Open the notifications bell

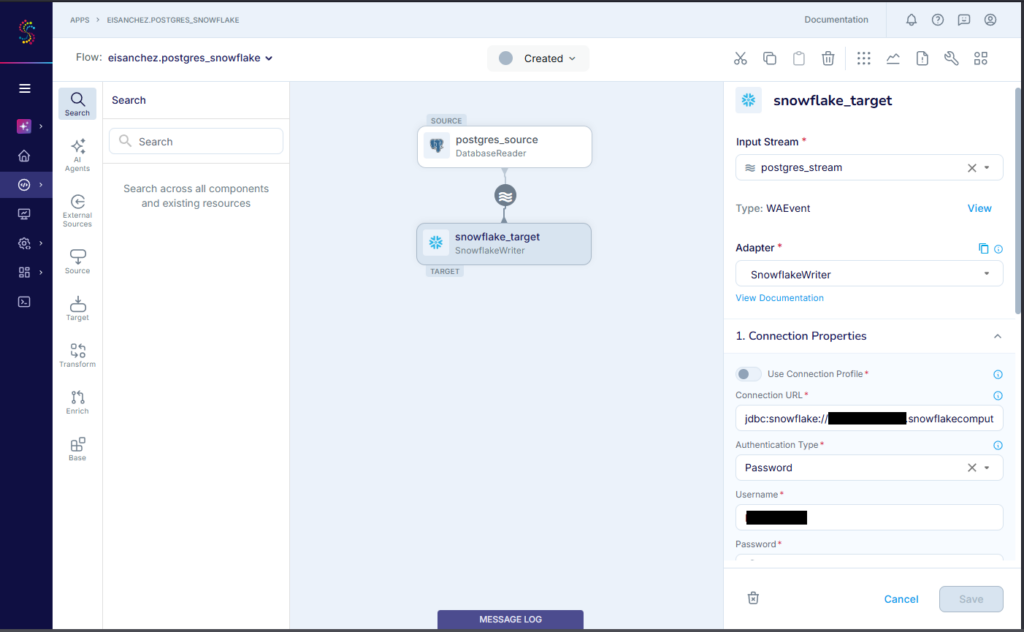pos(911,20)
